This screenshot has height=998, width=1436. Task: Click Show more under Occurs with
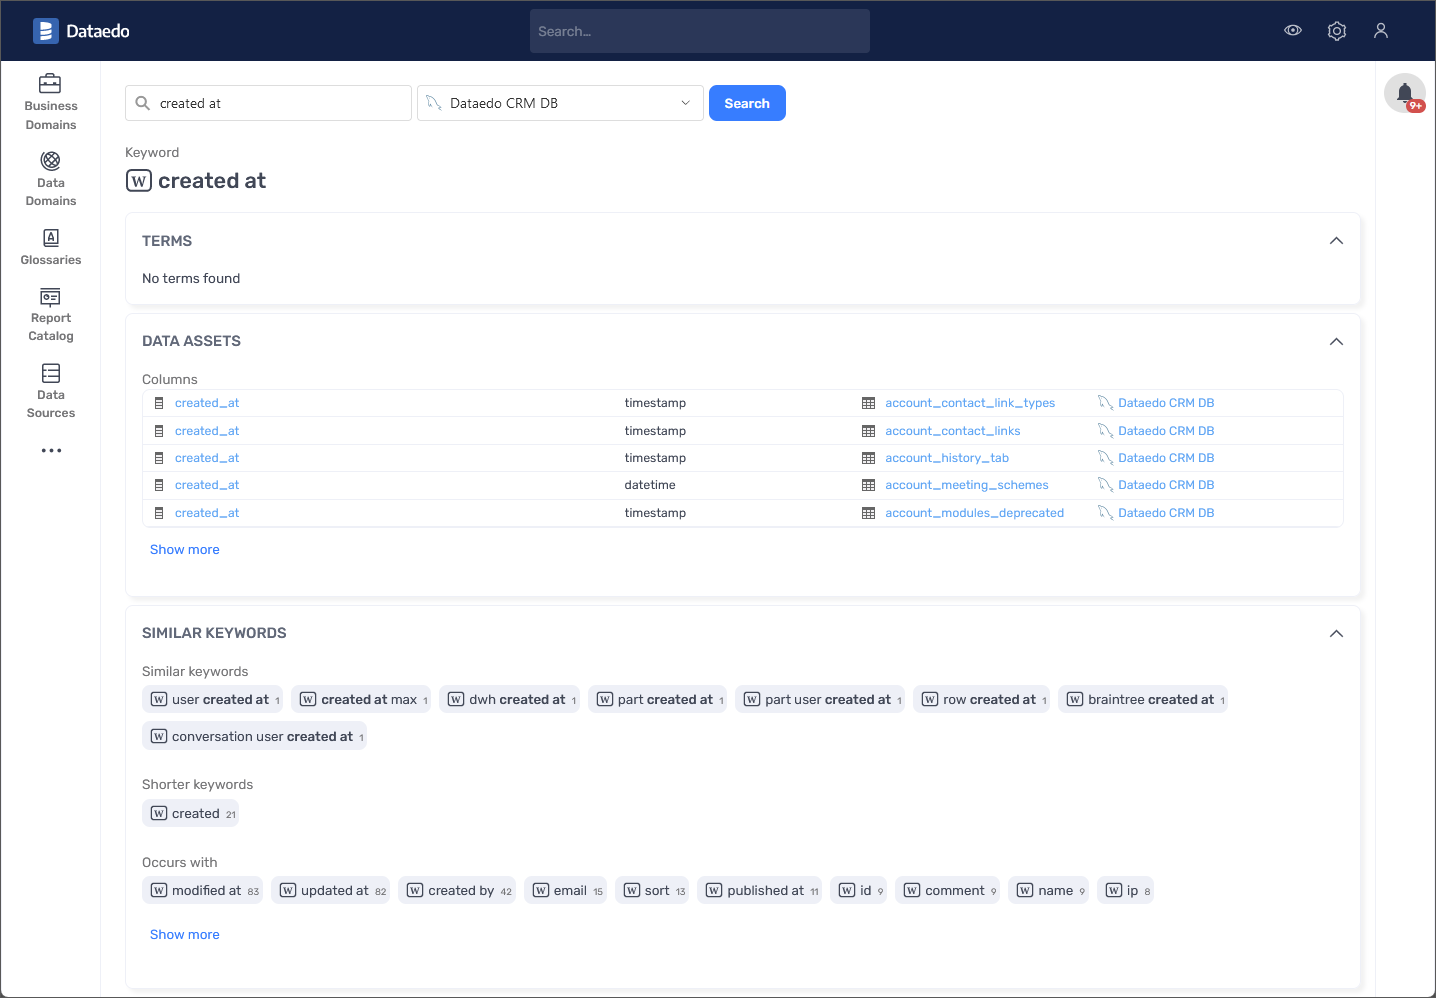tap(185, 935)
